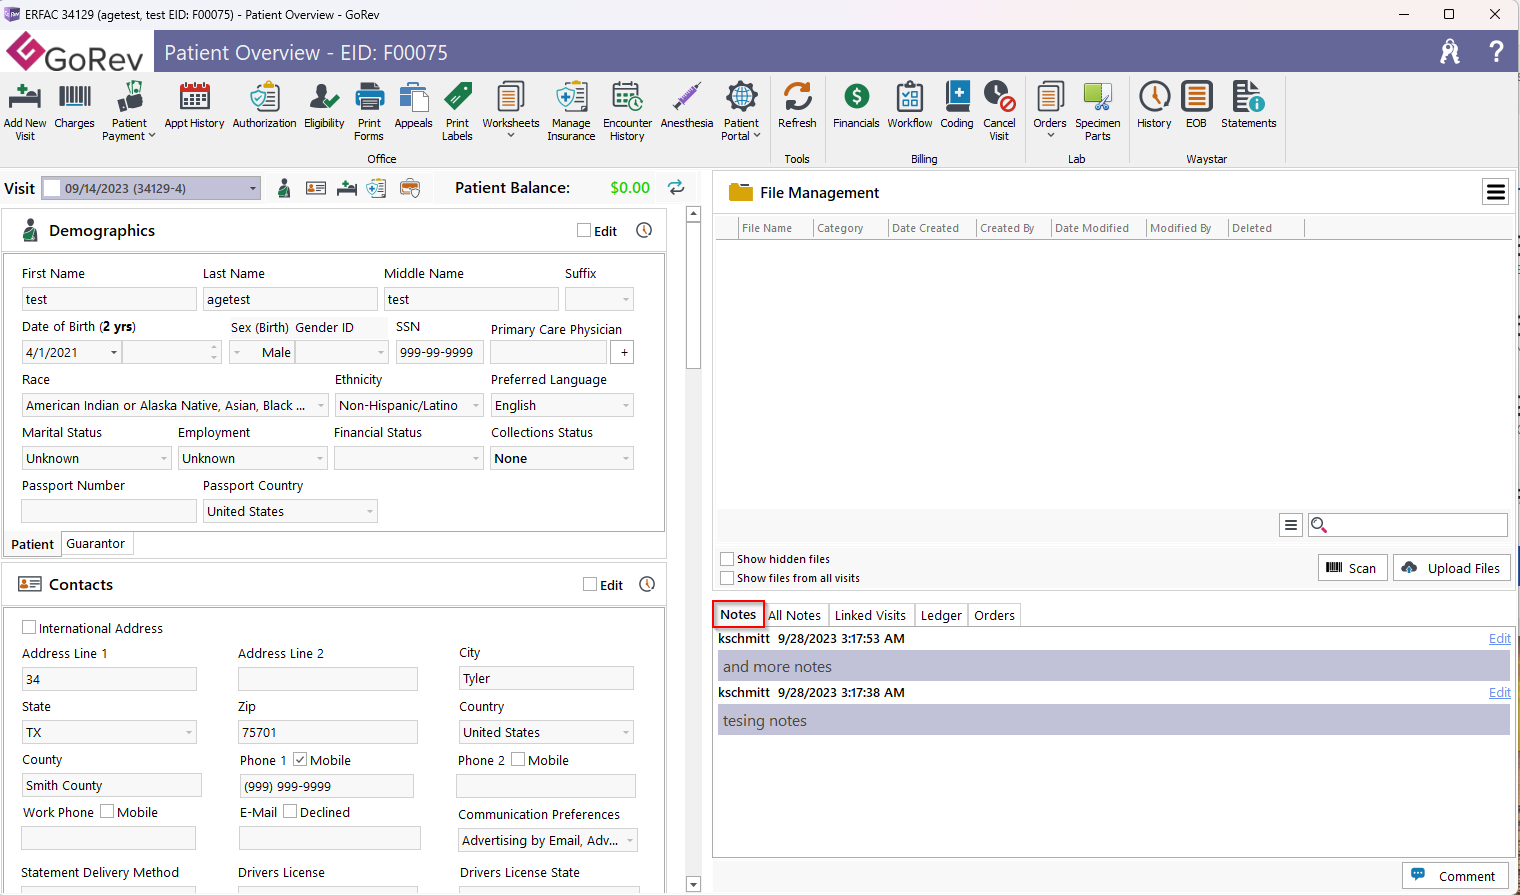Click the Scan button
The height and width of the screenshot is (895, 1520).
[1352, 568]
